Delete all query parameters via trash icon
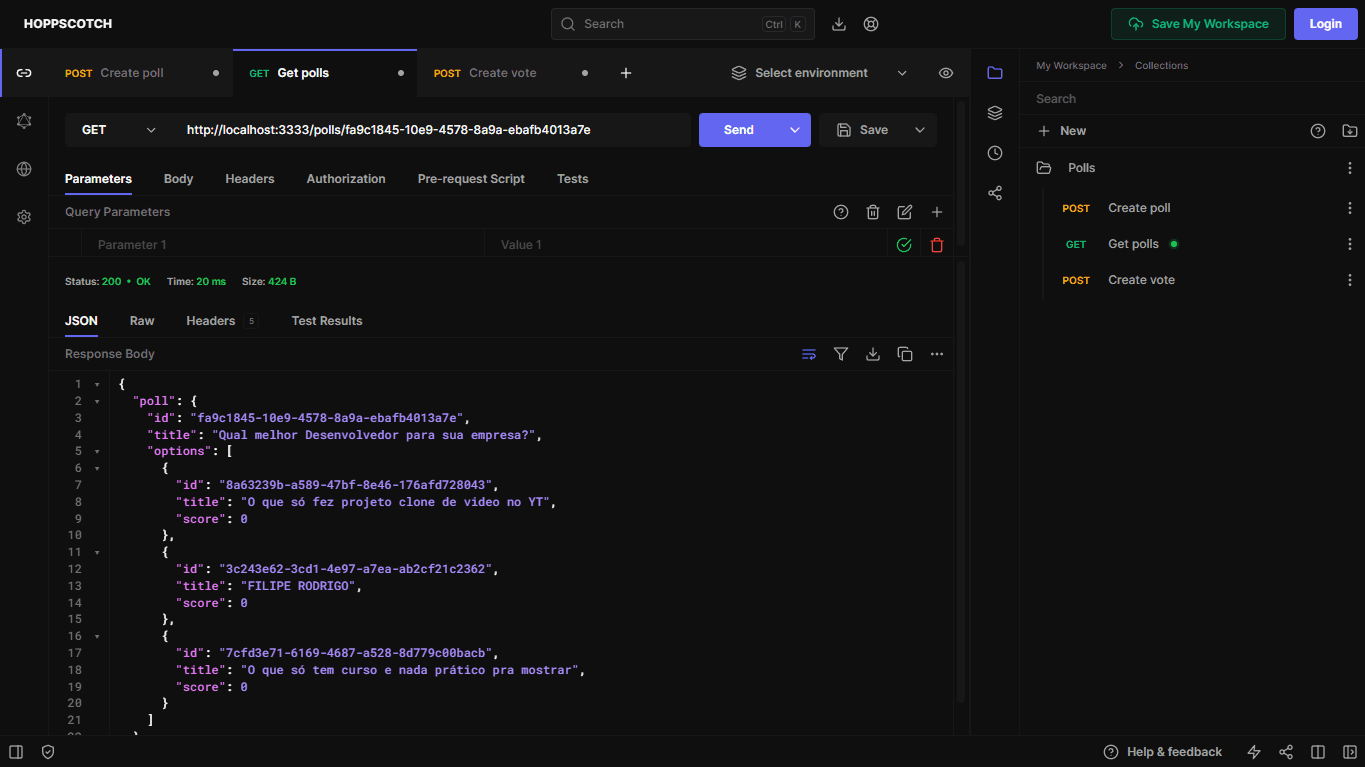Viewport: 1365px width, 767px height. coord(873,211)
